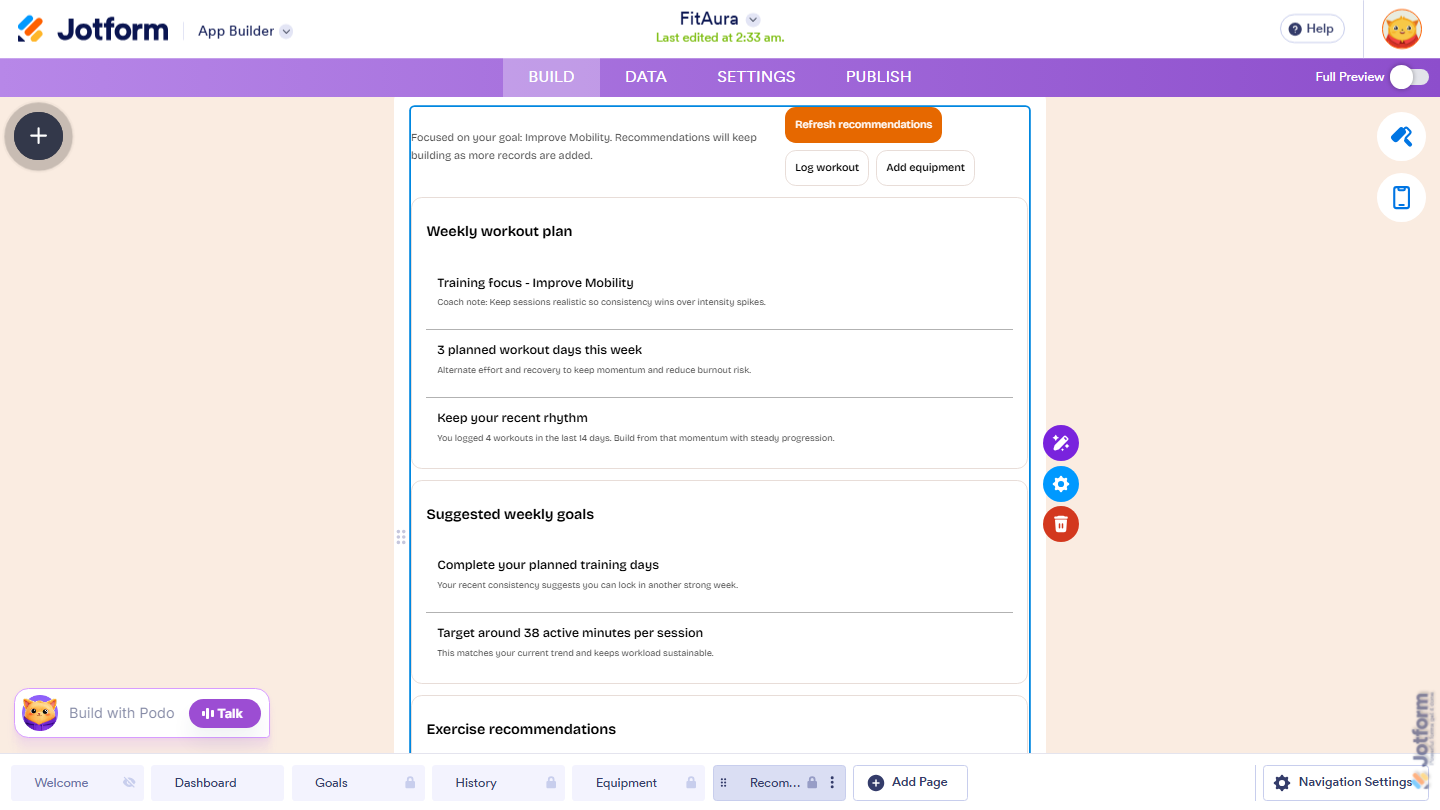Switch to the BUILD tab
The image size is (1440, 810).
pyautogui.click(x=551, y=77)
